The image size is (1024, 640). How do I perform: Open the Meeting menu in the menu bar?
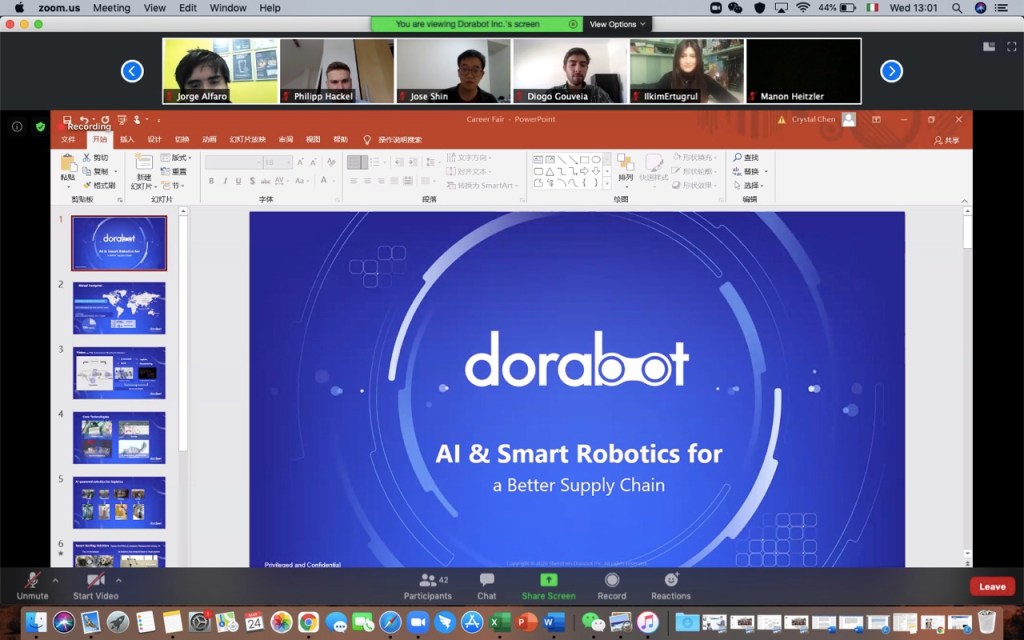tap(111, 8)
